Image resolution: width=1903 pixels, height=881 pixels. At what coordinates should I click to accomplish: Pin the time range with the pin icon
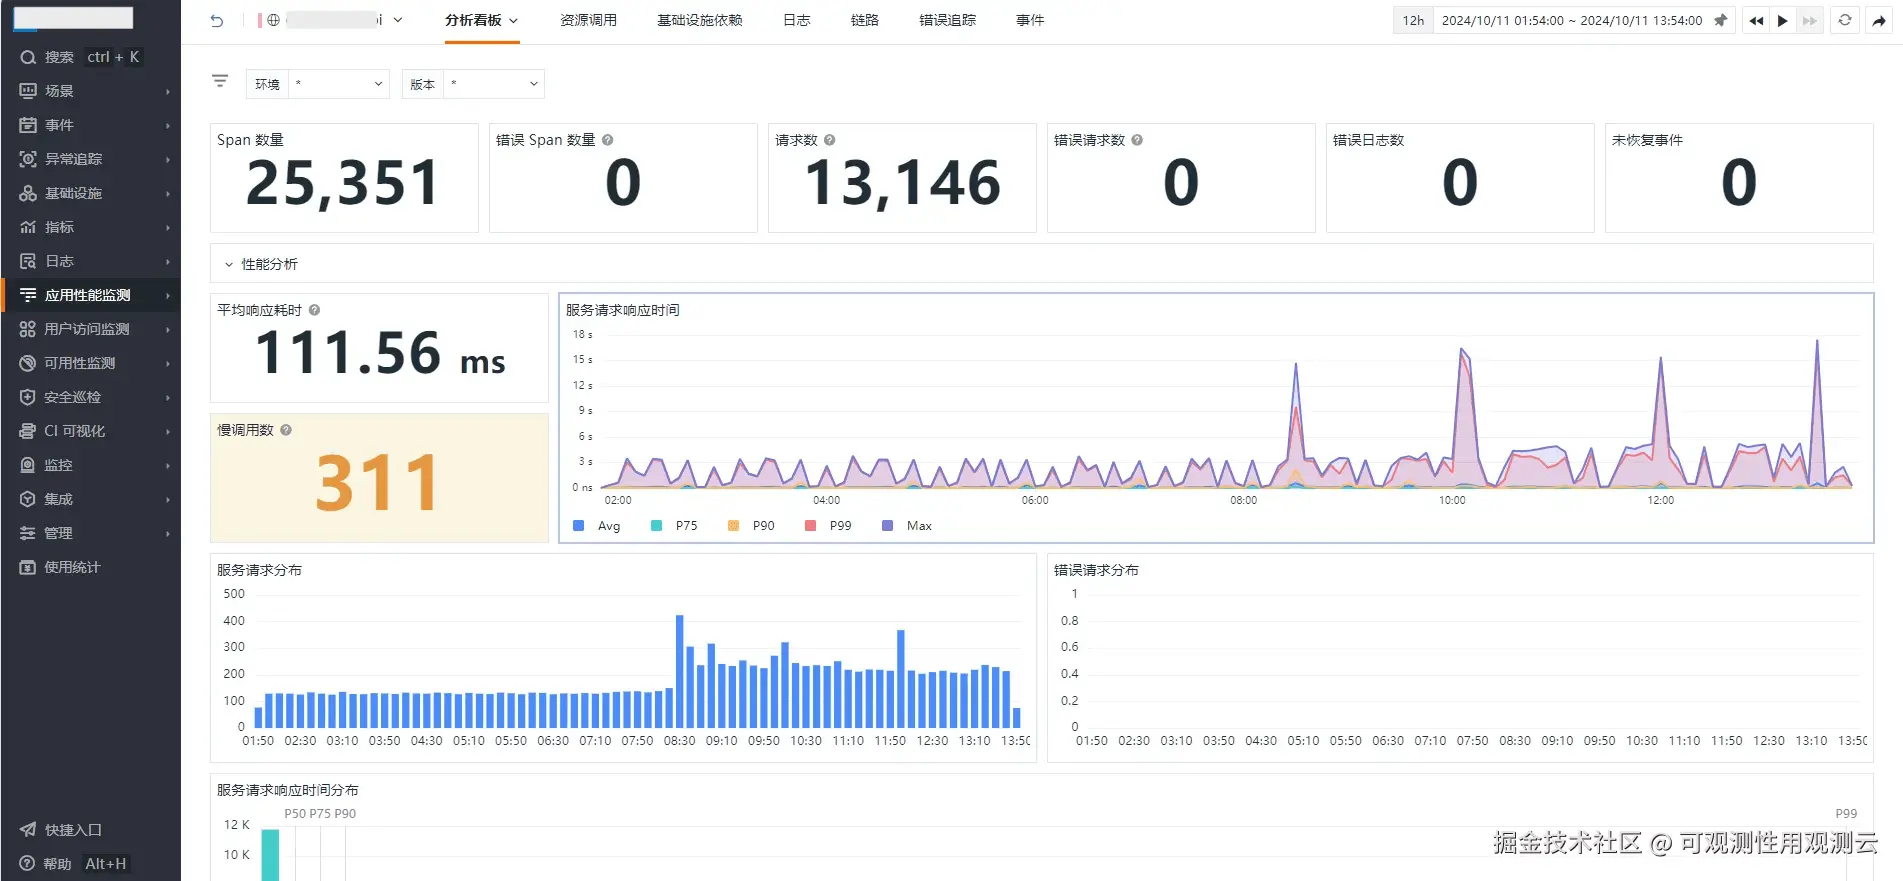[x=1720, y=20]
